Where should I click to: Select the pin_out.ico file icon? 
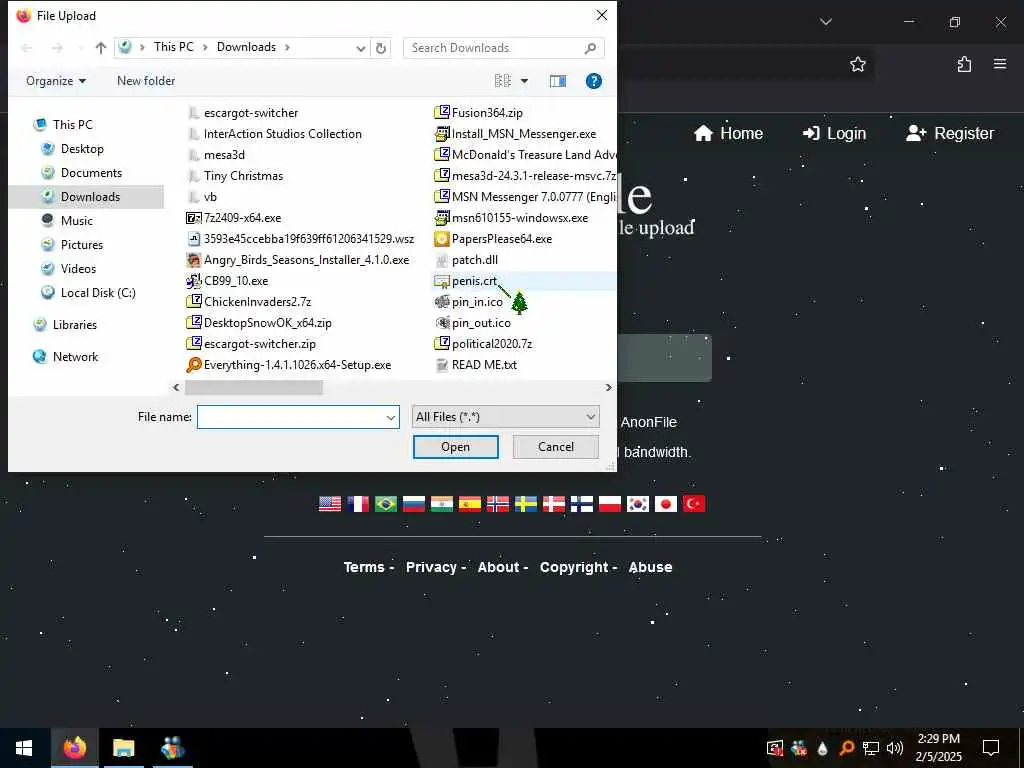(442, 323)
